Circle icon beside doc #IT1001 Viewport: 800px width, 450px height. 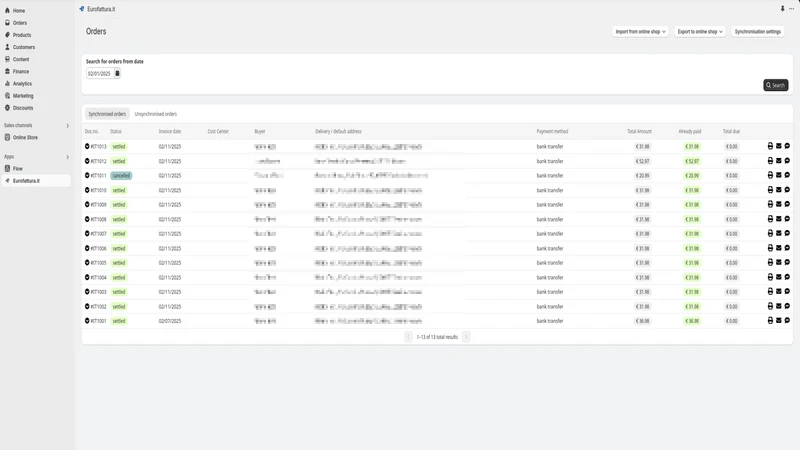(x=87, y=321)
